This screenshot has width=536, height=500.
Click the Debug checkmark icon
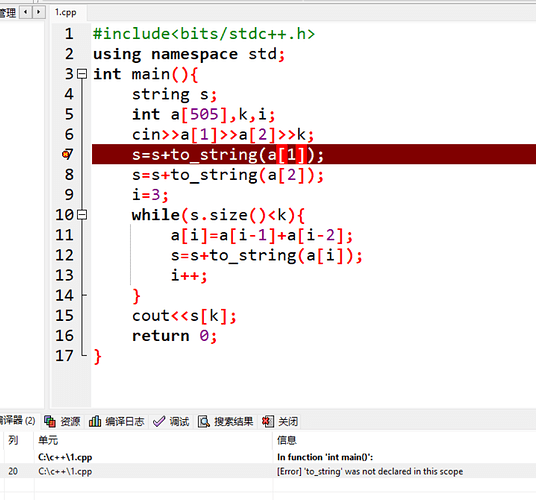coord(159,421)
